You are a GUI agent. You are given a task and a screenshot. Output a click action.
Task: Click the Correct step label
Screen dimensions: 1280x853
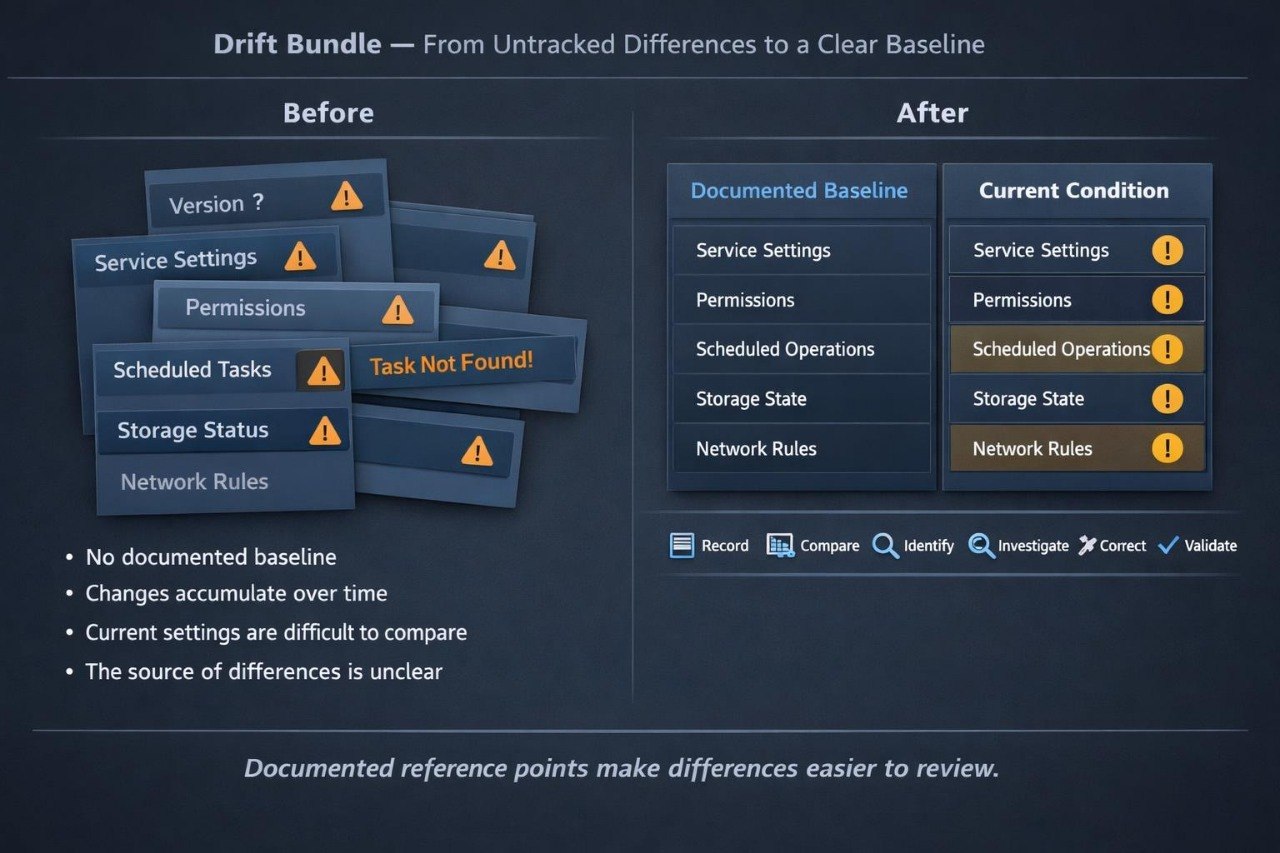[x=1123, y=545]
